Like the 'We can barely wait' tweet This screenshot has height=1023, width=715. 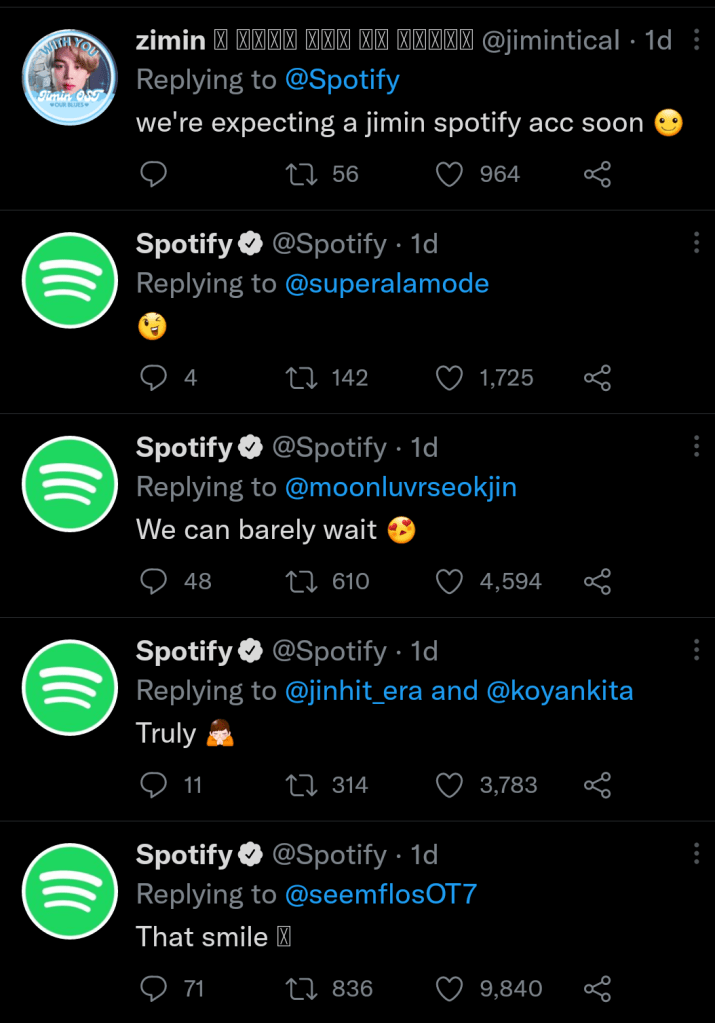coord(451,581)
